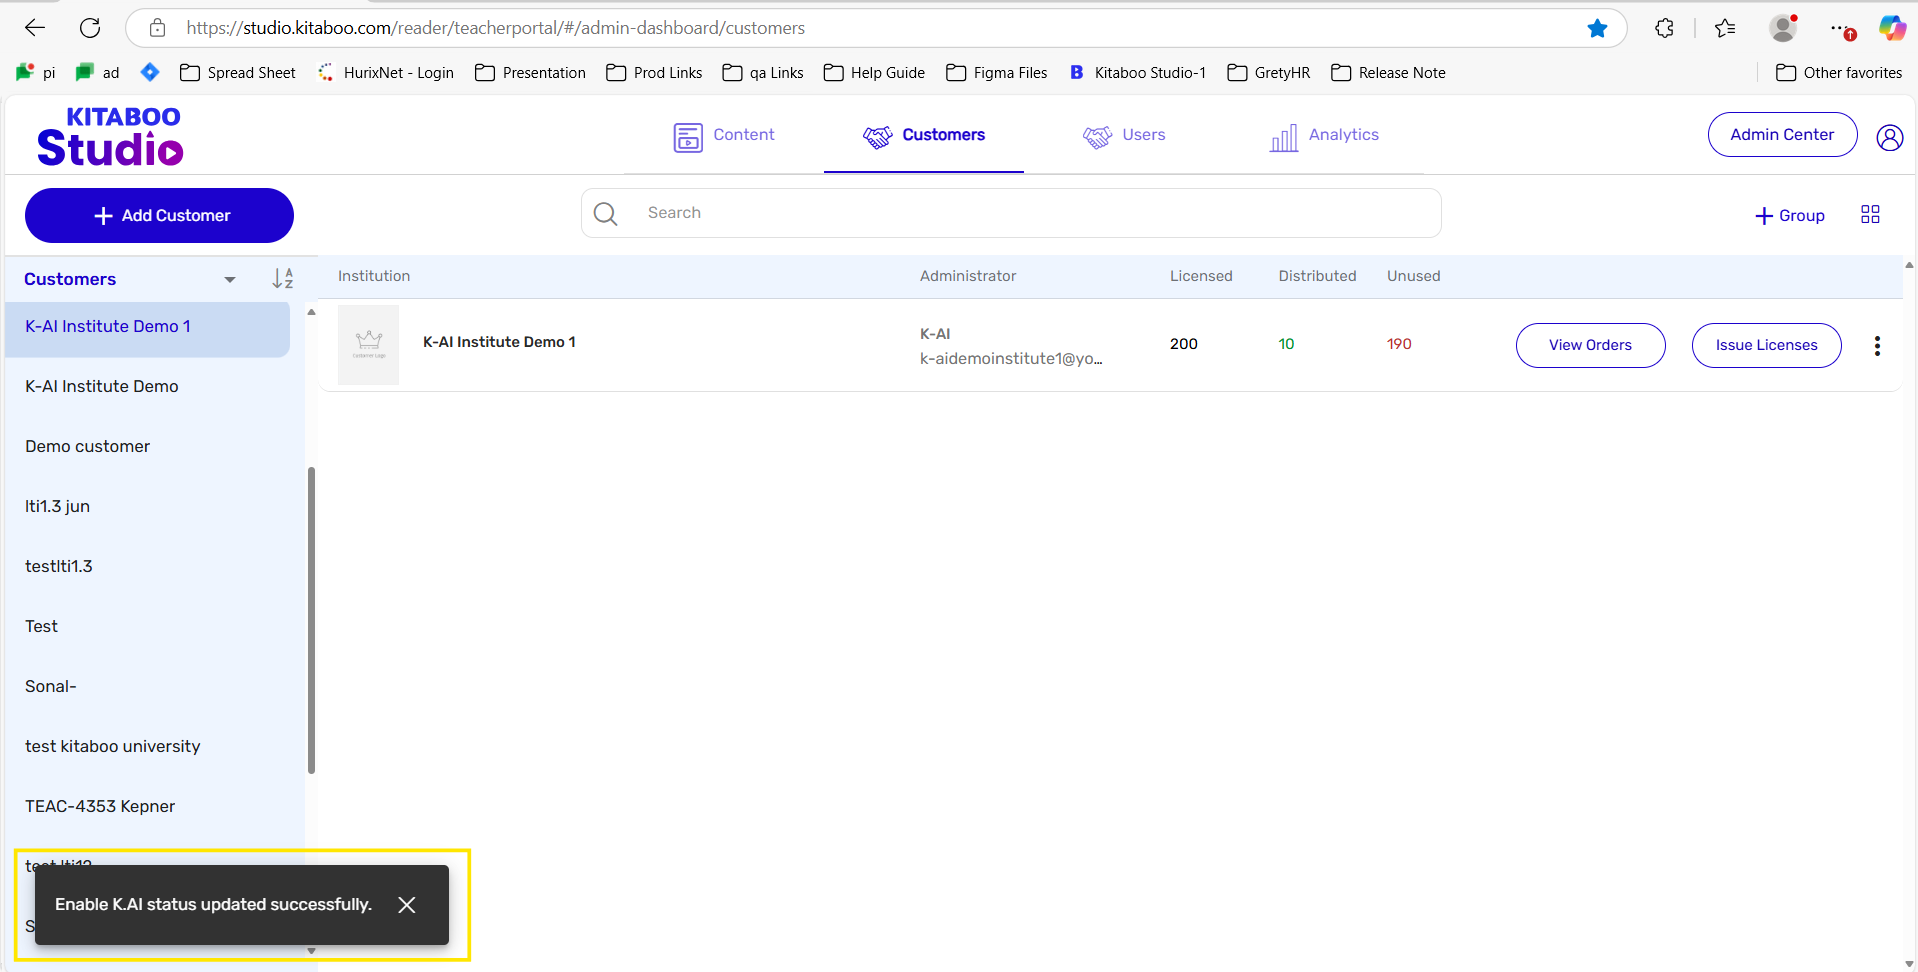Switch to grid view icon

pos(1870,215)
